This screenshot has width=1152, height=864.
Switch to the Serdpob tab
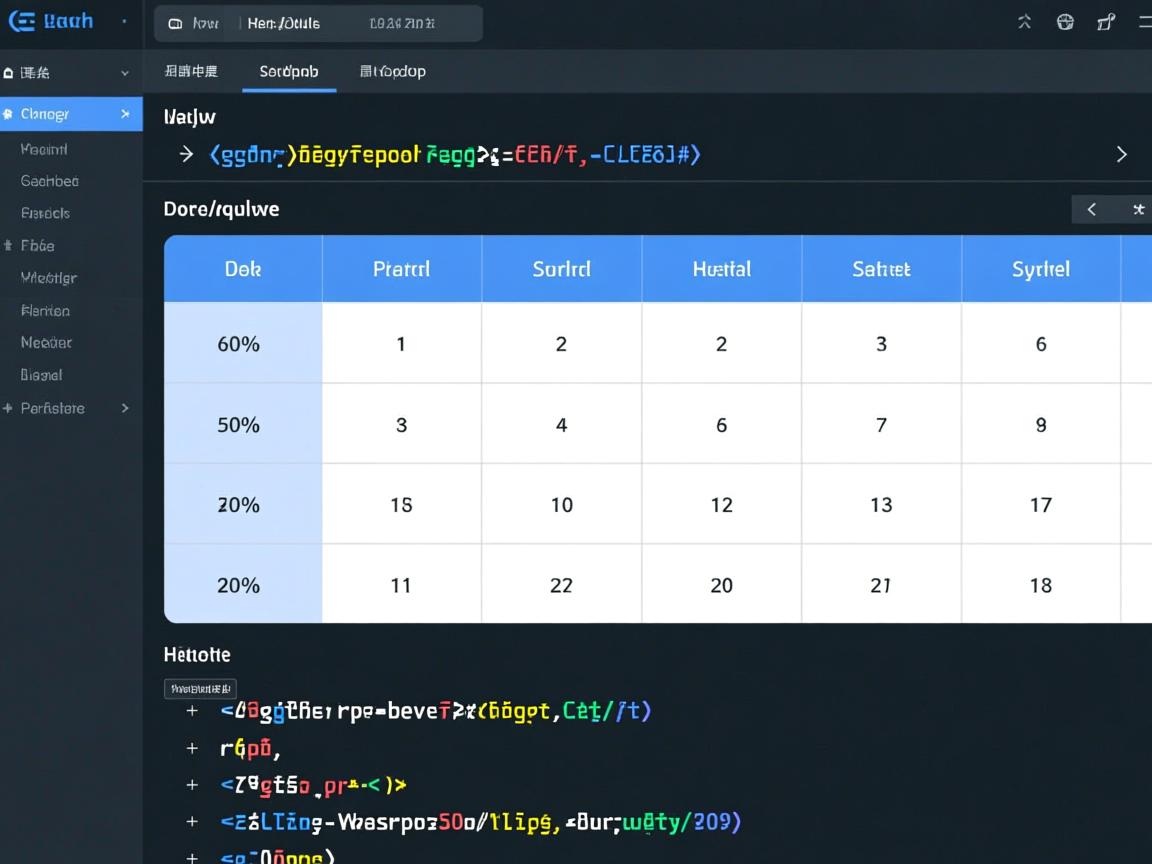coord(289,71)
